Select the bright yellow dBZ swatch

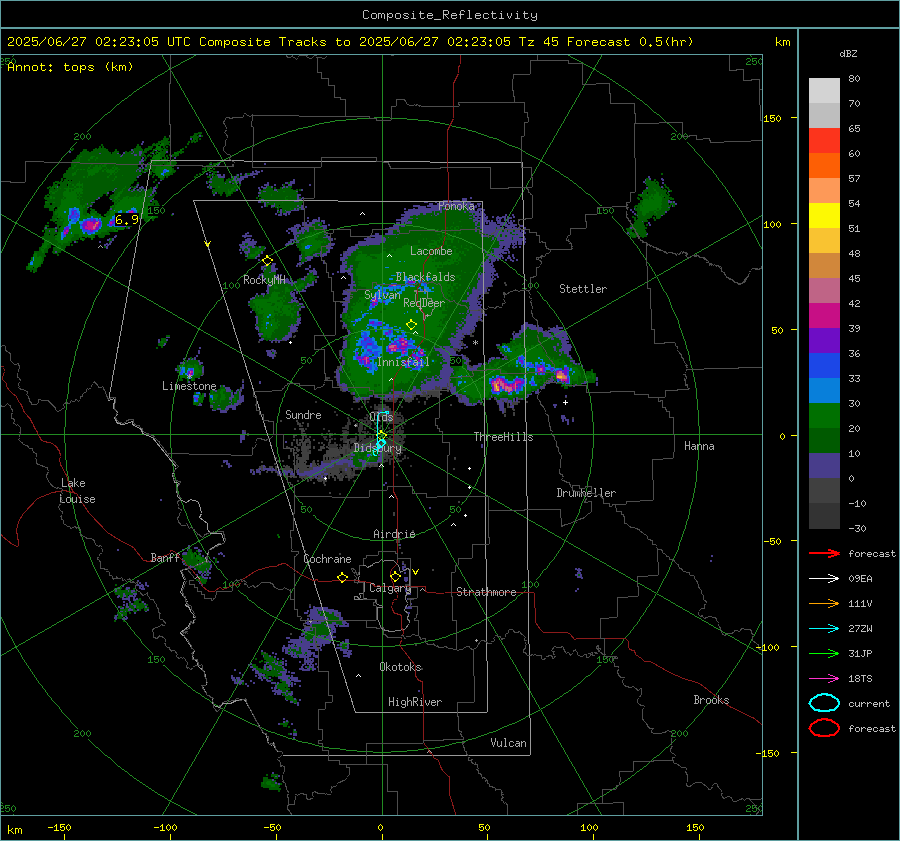[824, 216]
